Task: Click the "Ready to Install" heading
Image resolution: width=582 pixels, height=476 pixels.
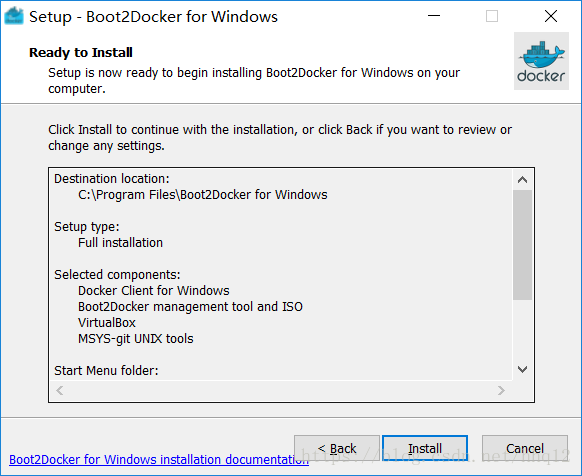Action: [81, 53]
